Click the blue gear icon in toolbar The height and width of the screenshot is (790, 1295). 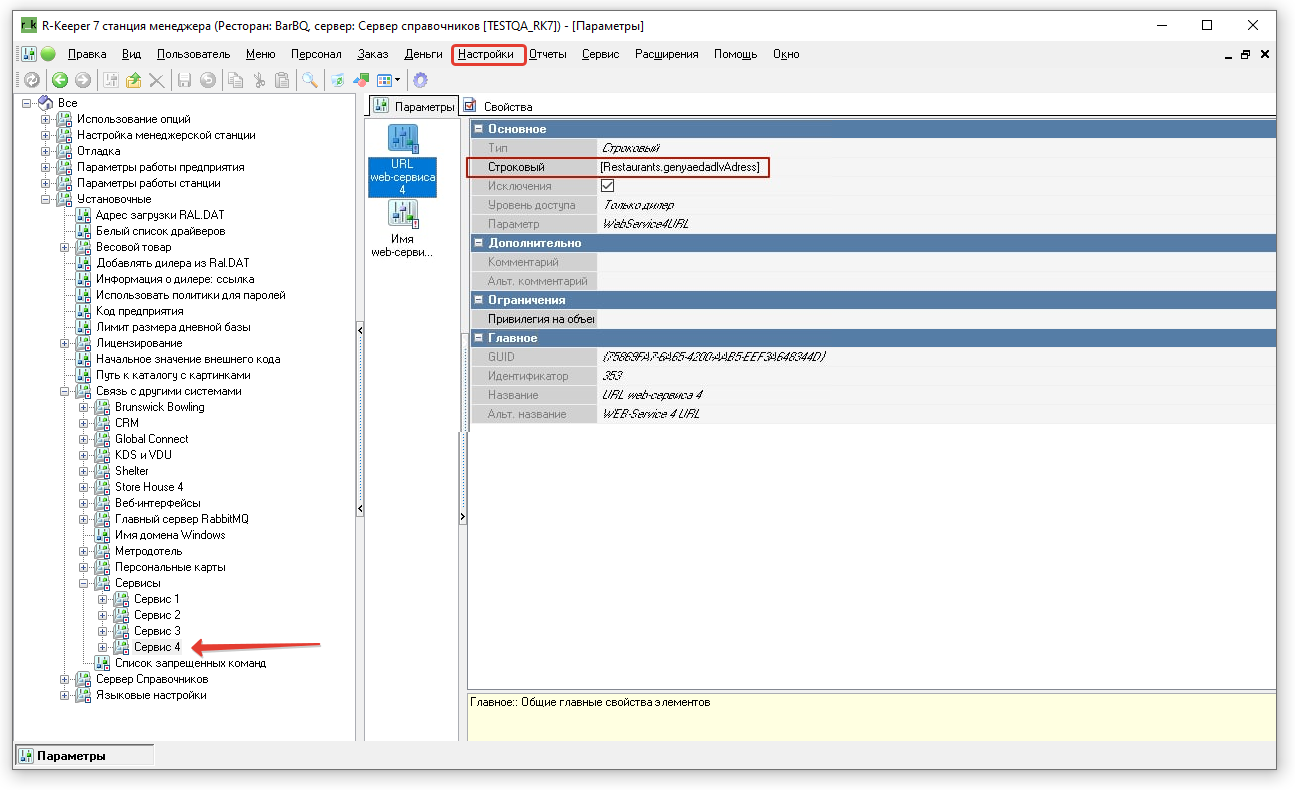pos(420,80)
